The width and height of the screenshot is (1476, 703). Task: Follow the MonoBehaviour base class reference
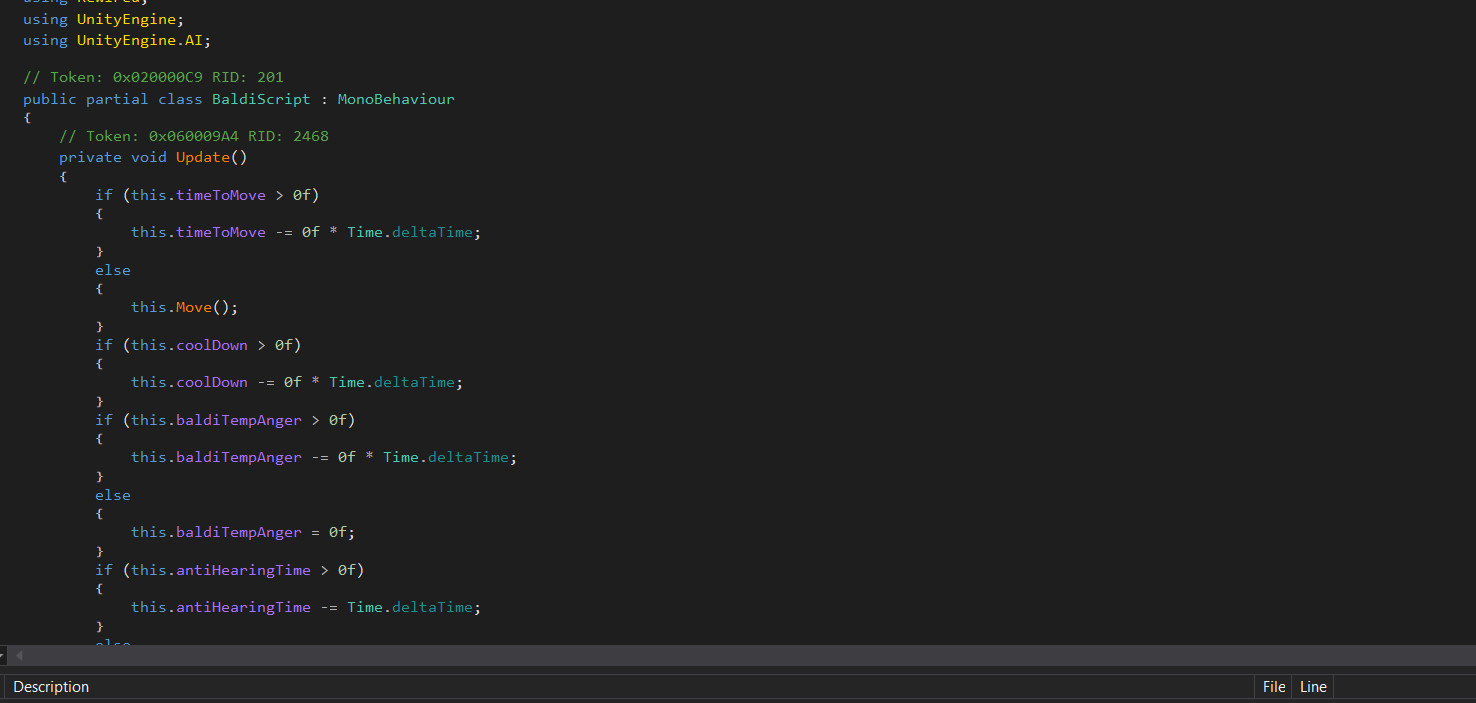[396, 99]
